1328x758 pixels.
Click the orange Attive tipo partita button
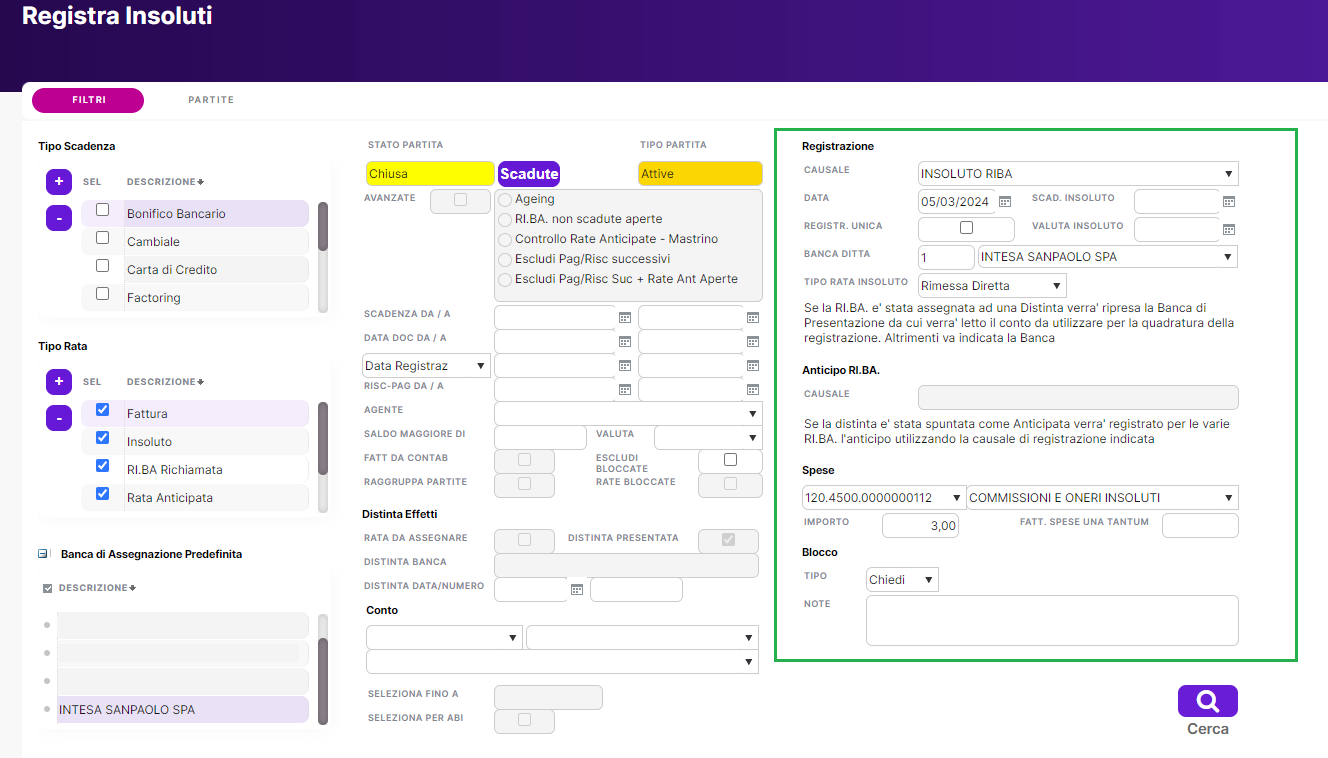(700, 174)
